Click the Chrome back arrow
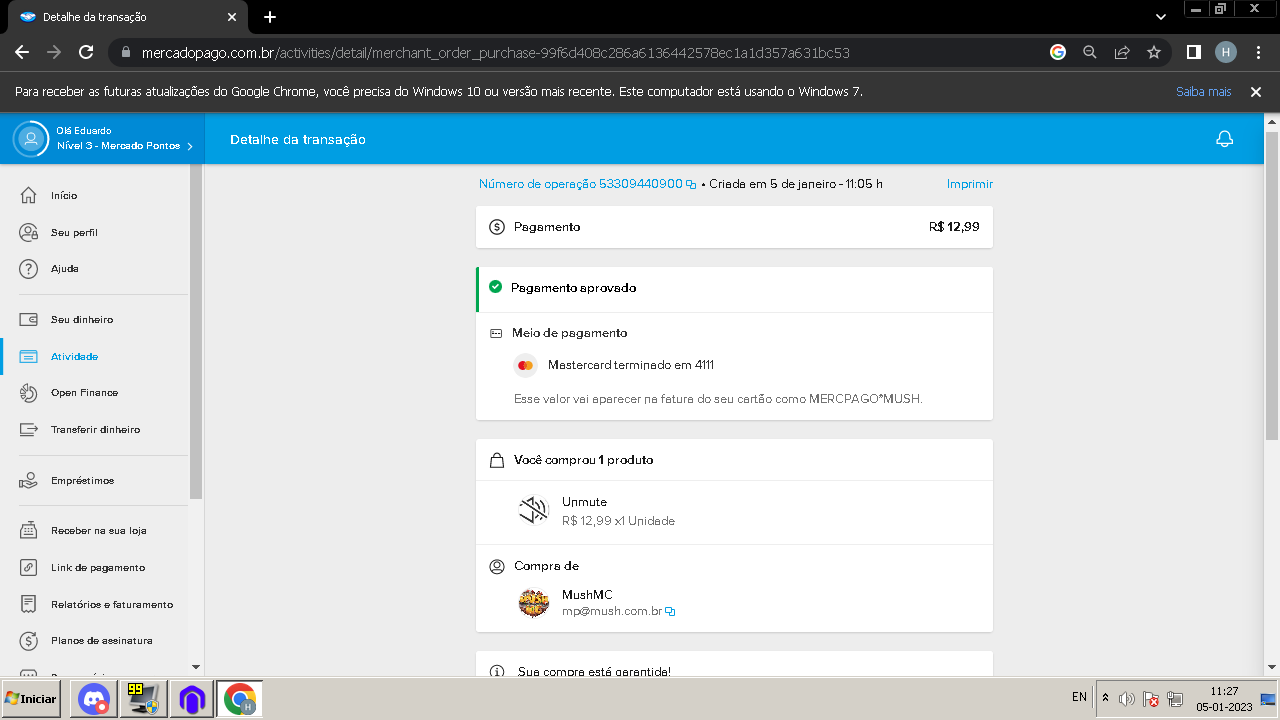Viewport: 1280px width, 720px height. coord(22,52)
